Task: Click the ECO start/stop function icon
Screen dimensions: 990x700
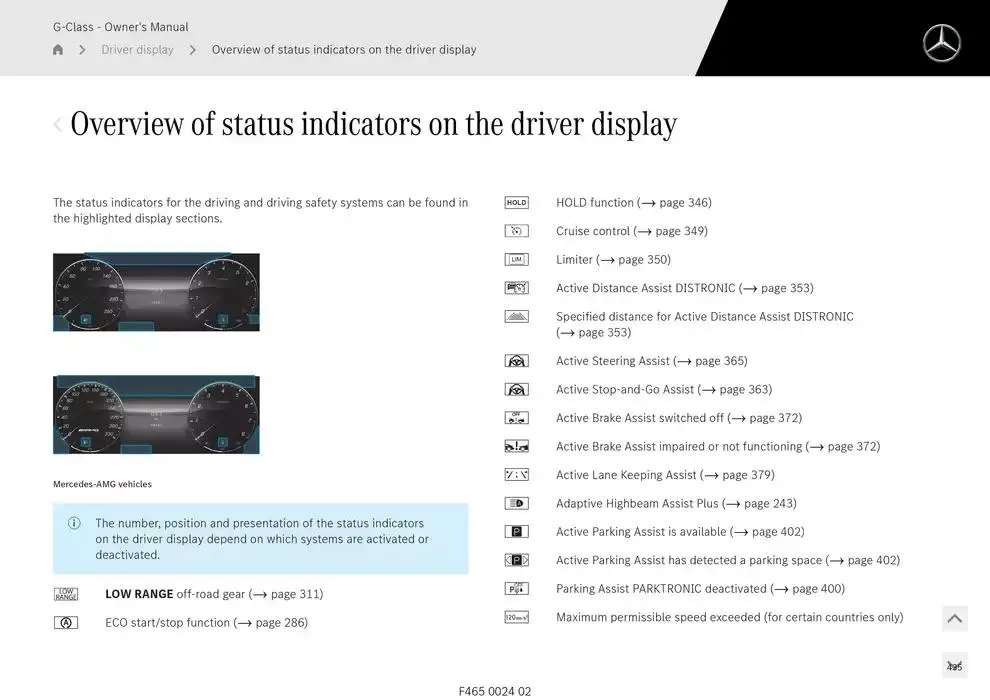Action: coord(66,623)
